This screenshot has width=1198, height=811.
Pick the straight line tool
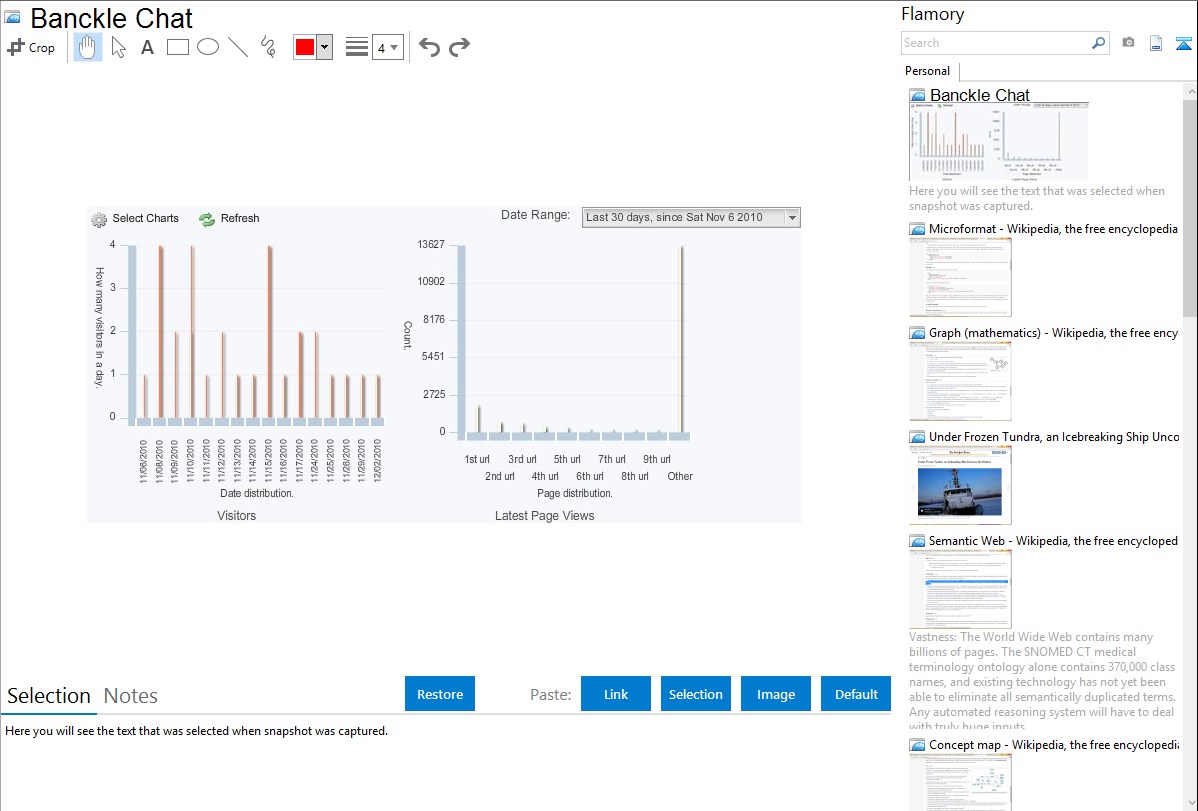tap(238, 47)
